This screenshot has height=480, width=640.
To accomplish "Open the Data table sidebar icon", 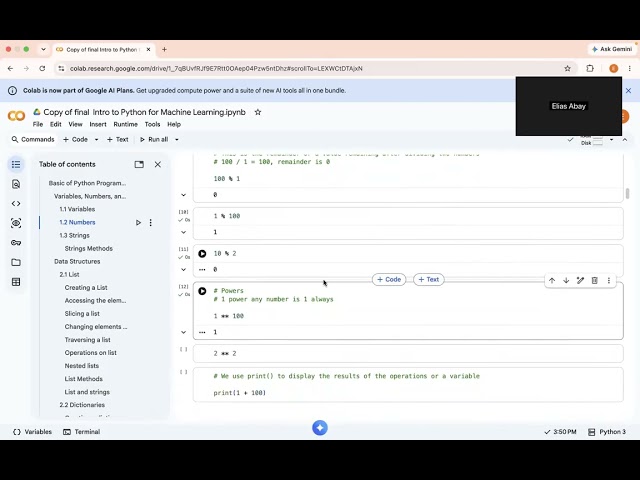I will pyautogui.click(x=16, y=282).
